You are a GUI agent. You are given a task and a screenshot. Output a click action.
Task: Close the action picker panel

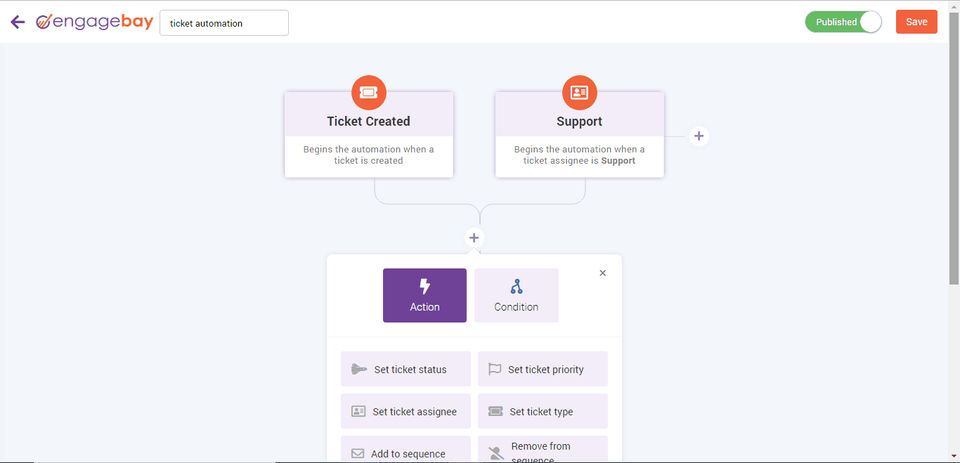[602, 273]
